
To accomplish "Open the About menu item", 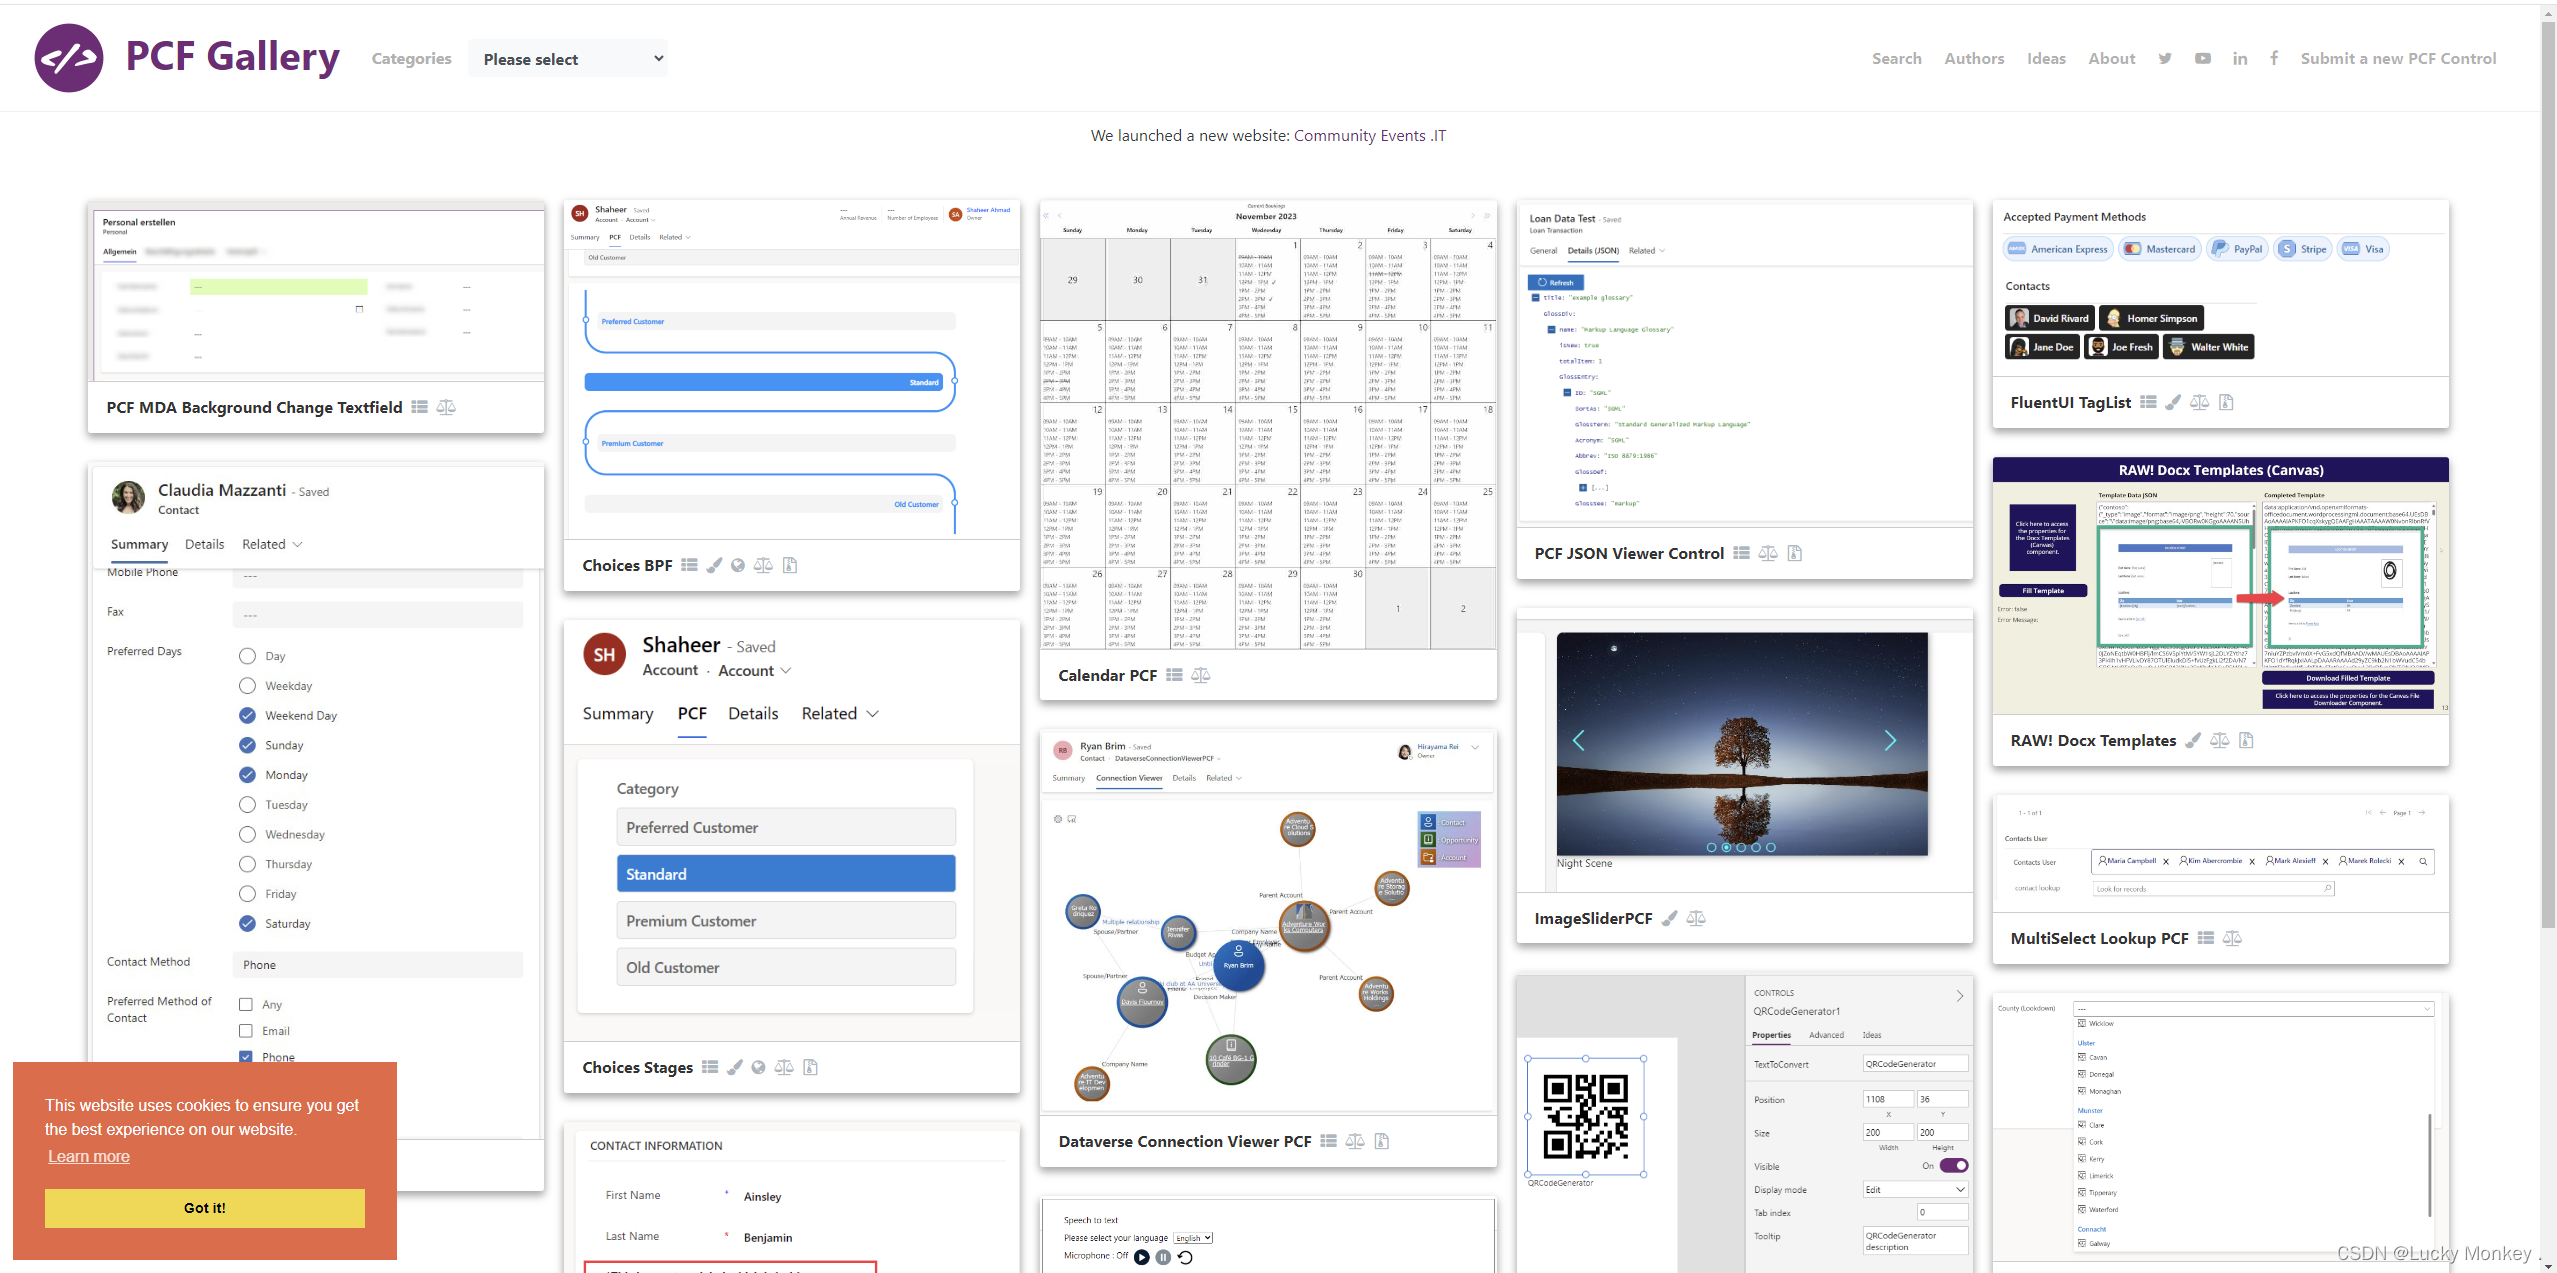I will pyautogui.click(x=2111, y=59).
